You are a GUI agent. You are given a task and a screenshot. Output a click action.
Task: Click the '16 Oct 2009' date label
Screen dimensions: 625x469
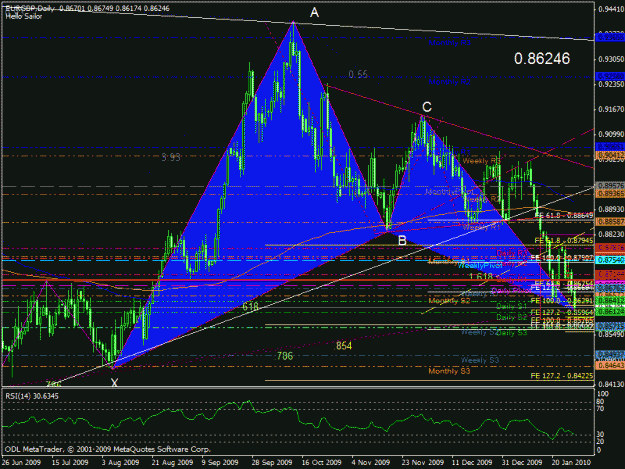321,462
